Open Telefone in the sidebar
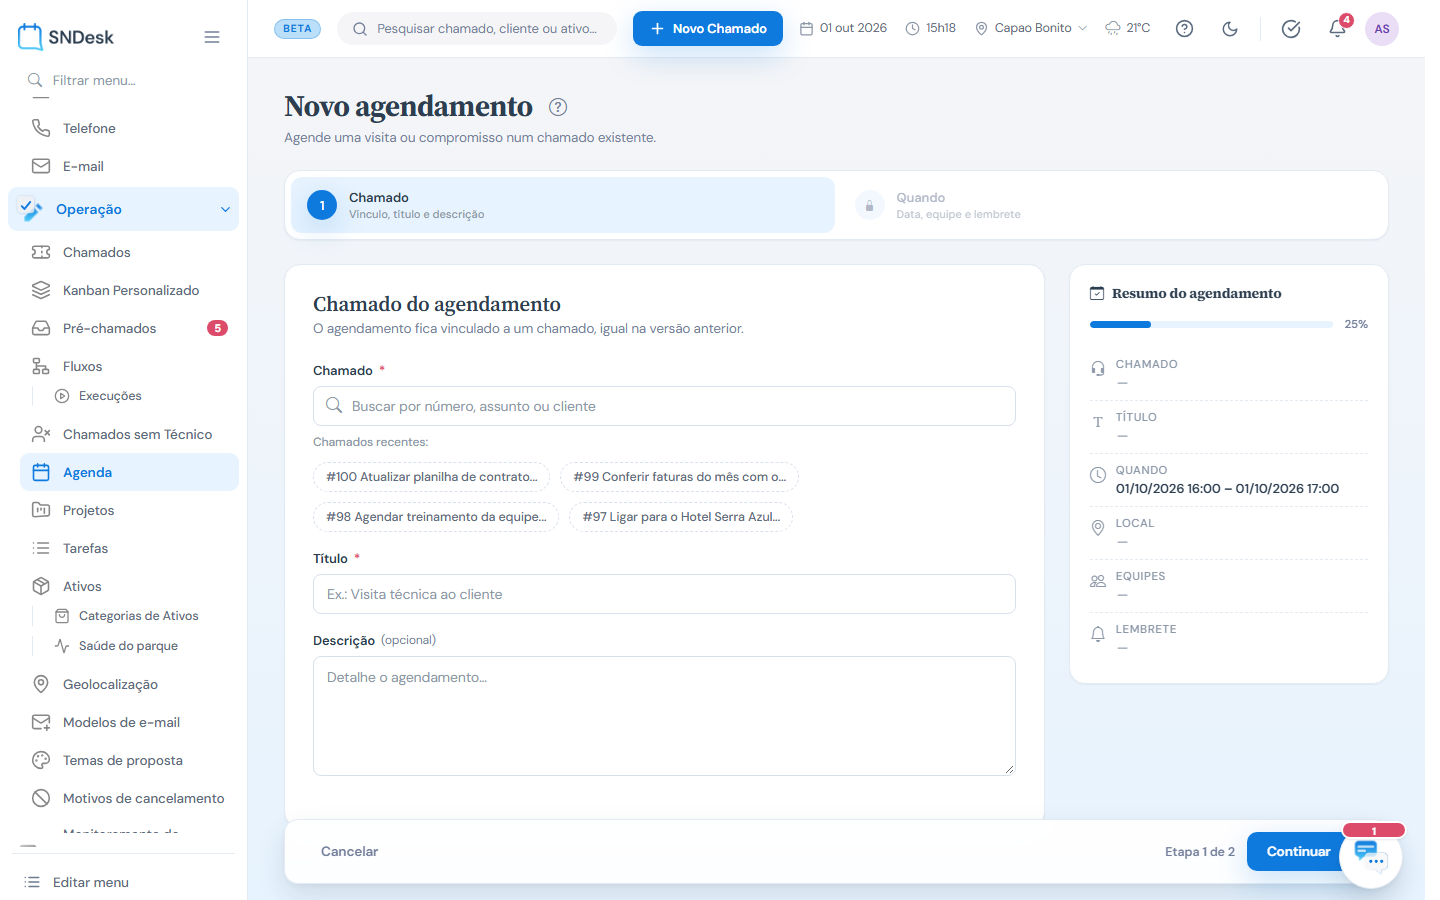 coord(124,128)
